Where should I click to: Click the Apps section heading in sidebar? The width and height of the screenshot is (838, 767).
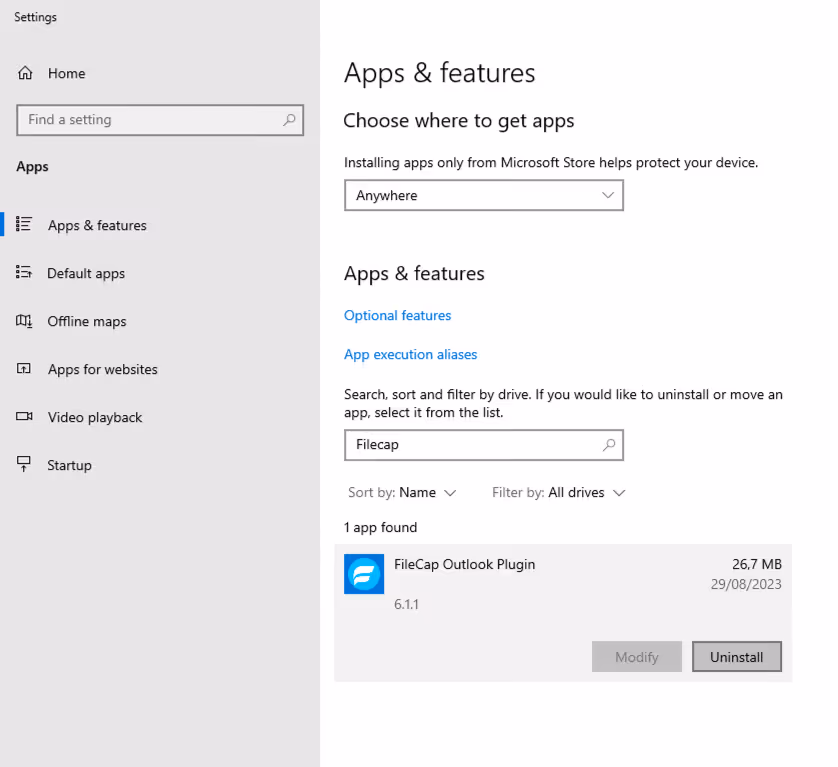click(x=32, y=167)
